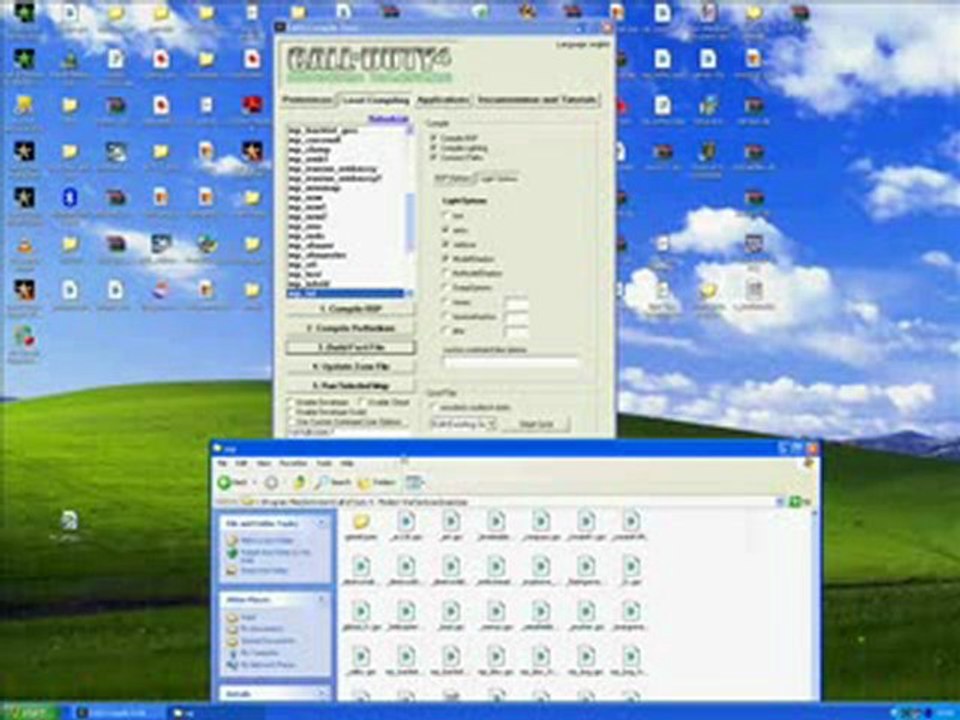Click the Windows Start button
This screenshot has height=720, width=960.
click(31, 713)
